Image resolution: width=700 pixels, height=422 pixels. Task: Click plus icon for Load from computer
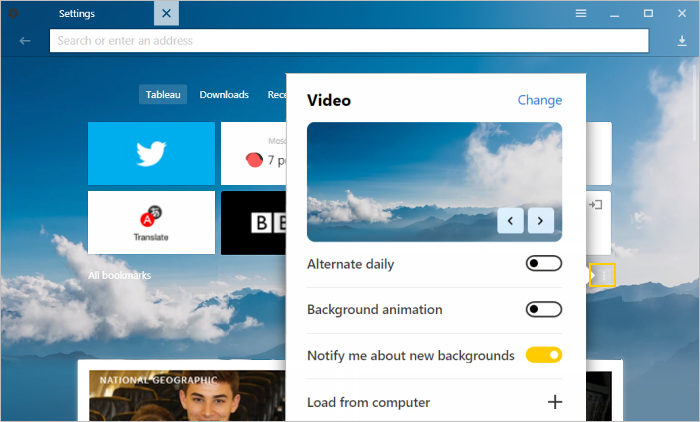(x=555, y=402)
